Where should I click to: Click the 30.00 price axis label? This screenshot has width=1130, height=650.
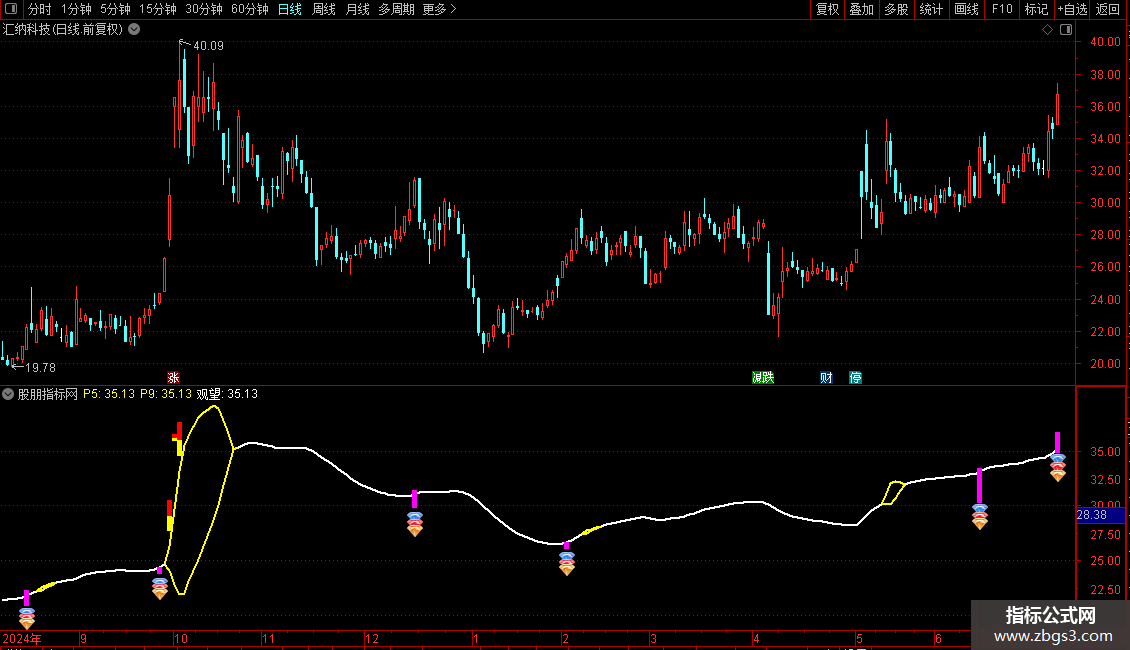pyautogui.click(x=1105, y=203)
